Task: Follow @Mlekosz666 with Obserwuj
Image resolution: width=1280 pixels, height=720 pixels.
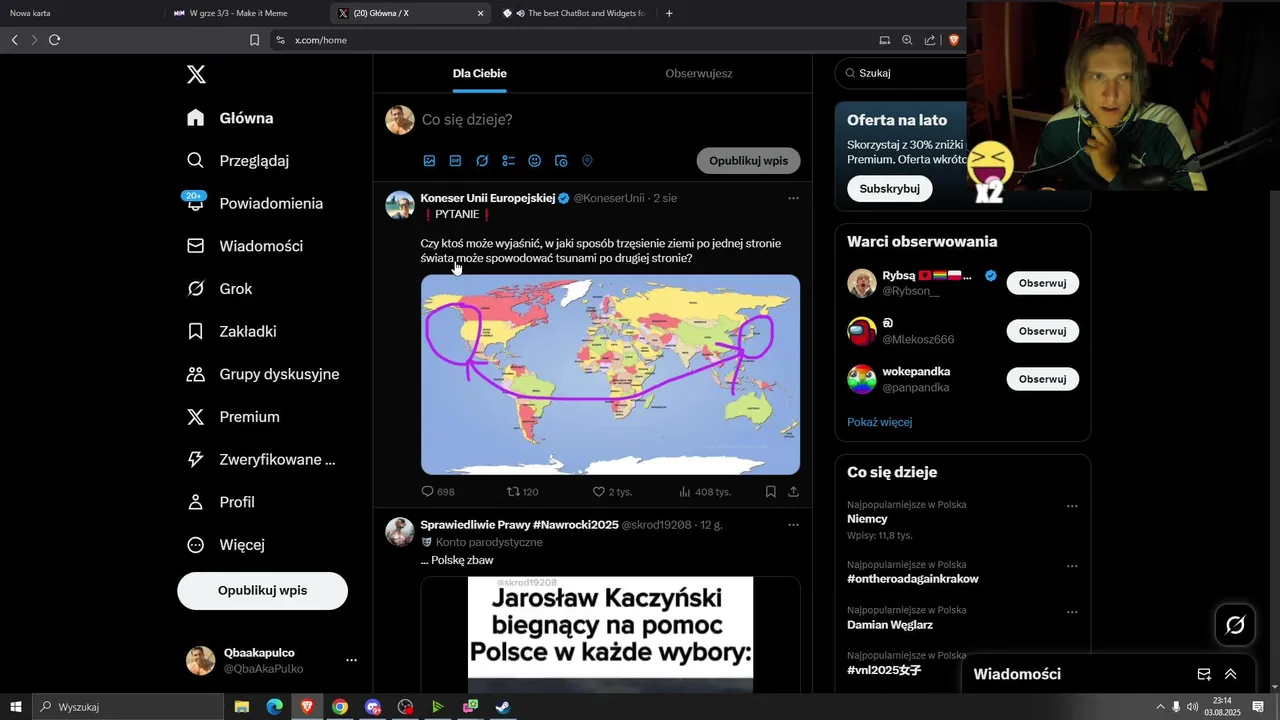Action: click(1042, 331)
